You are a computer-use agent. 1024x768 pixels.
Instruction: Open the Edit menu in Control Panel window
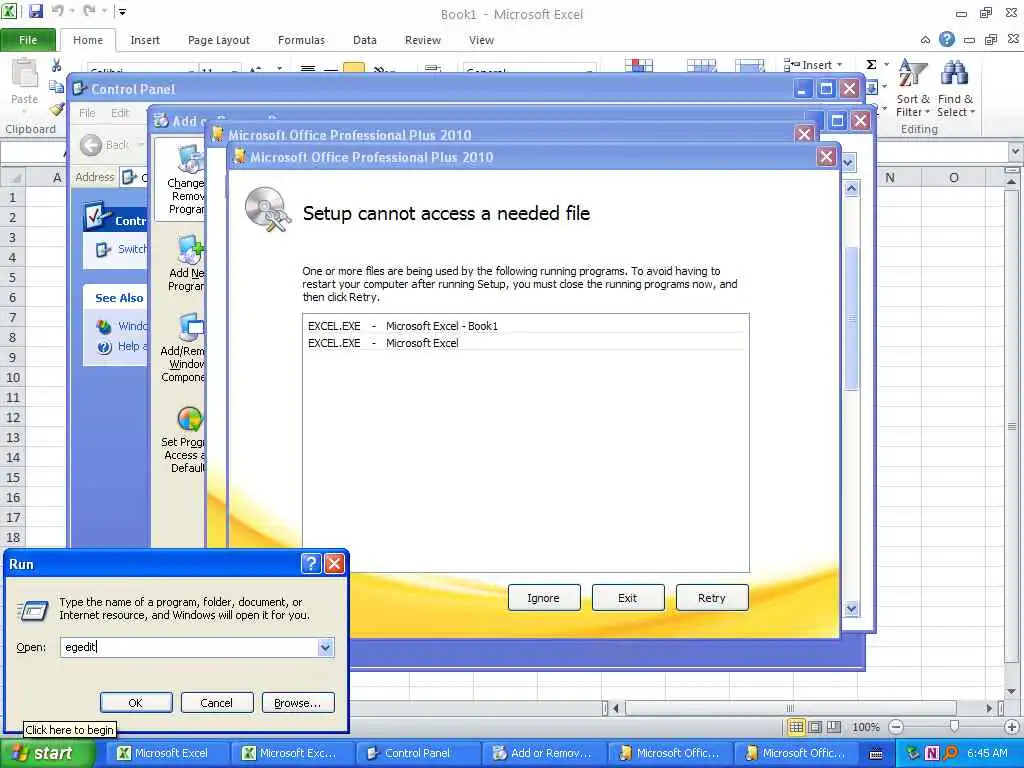point(120,113)
